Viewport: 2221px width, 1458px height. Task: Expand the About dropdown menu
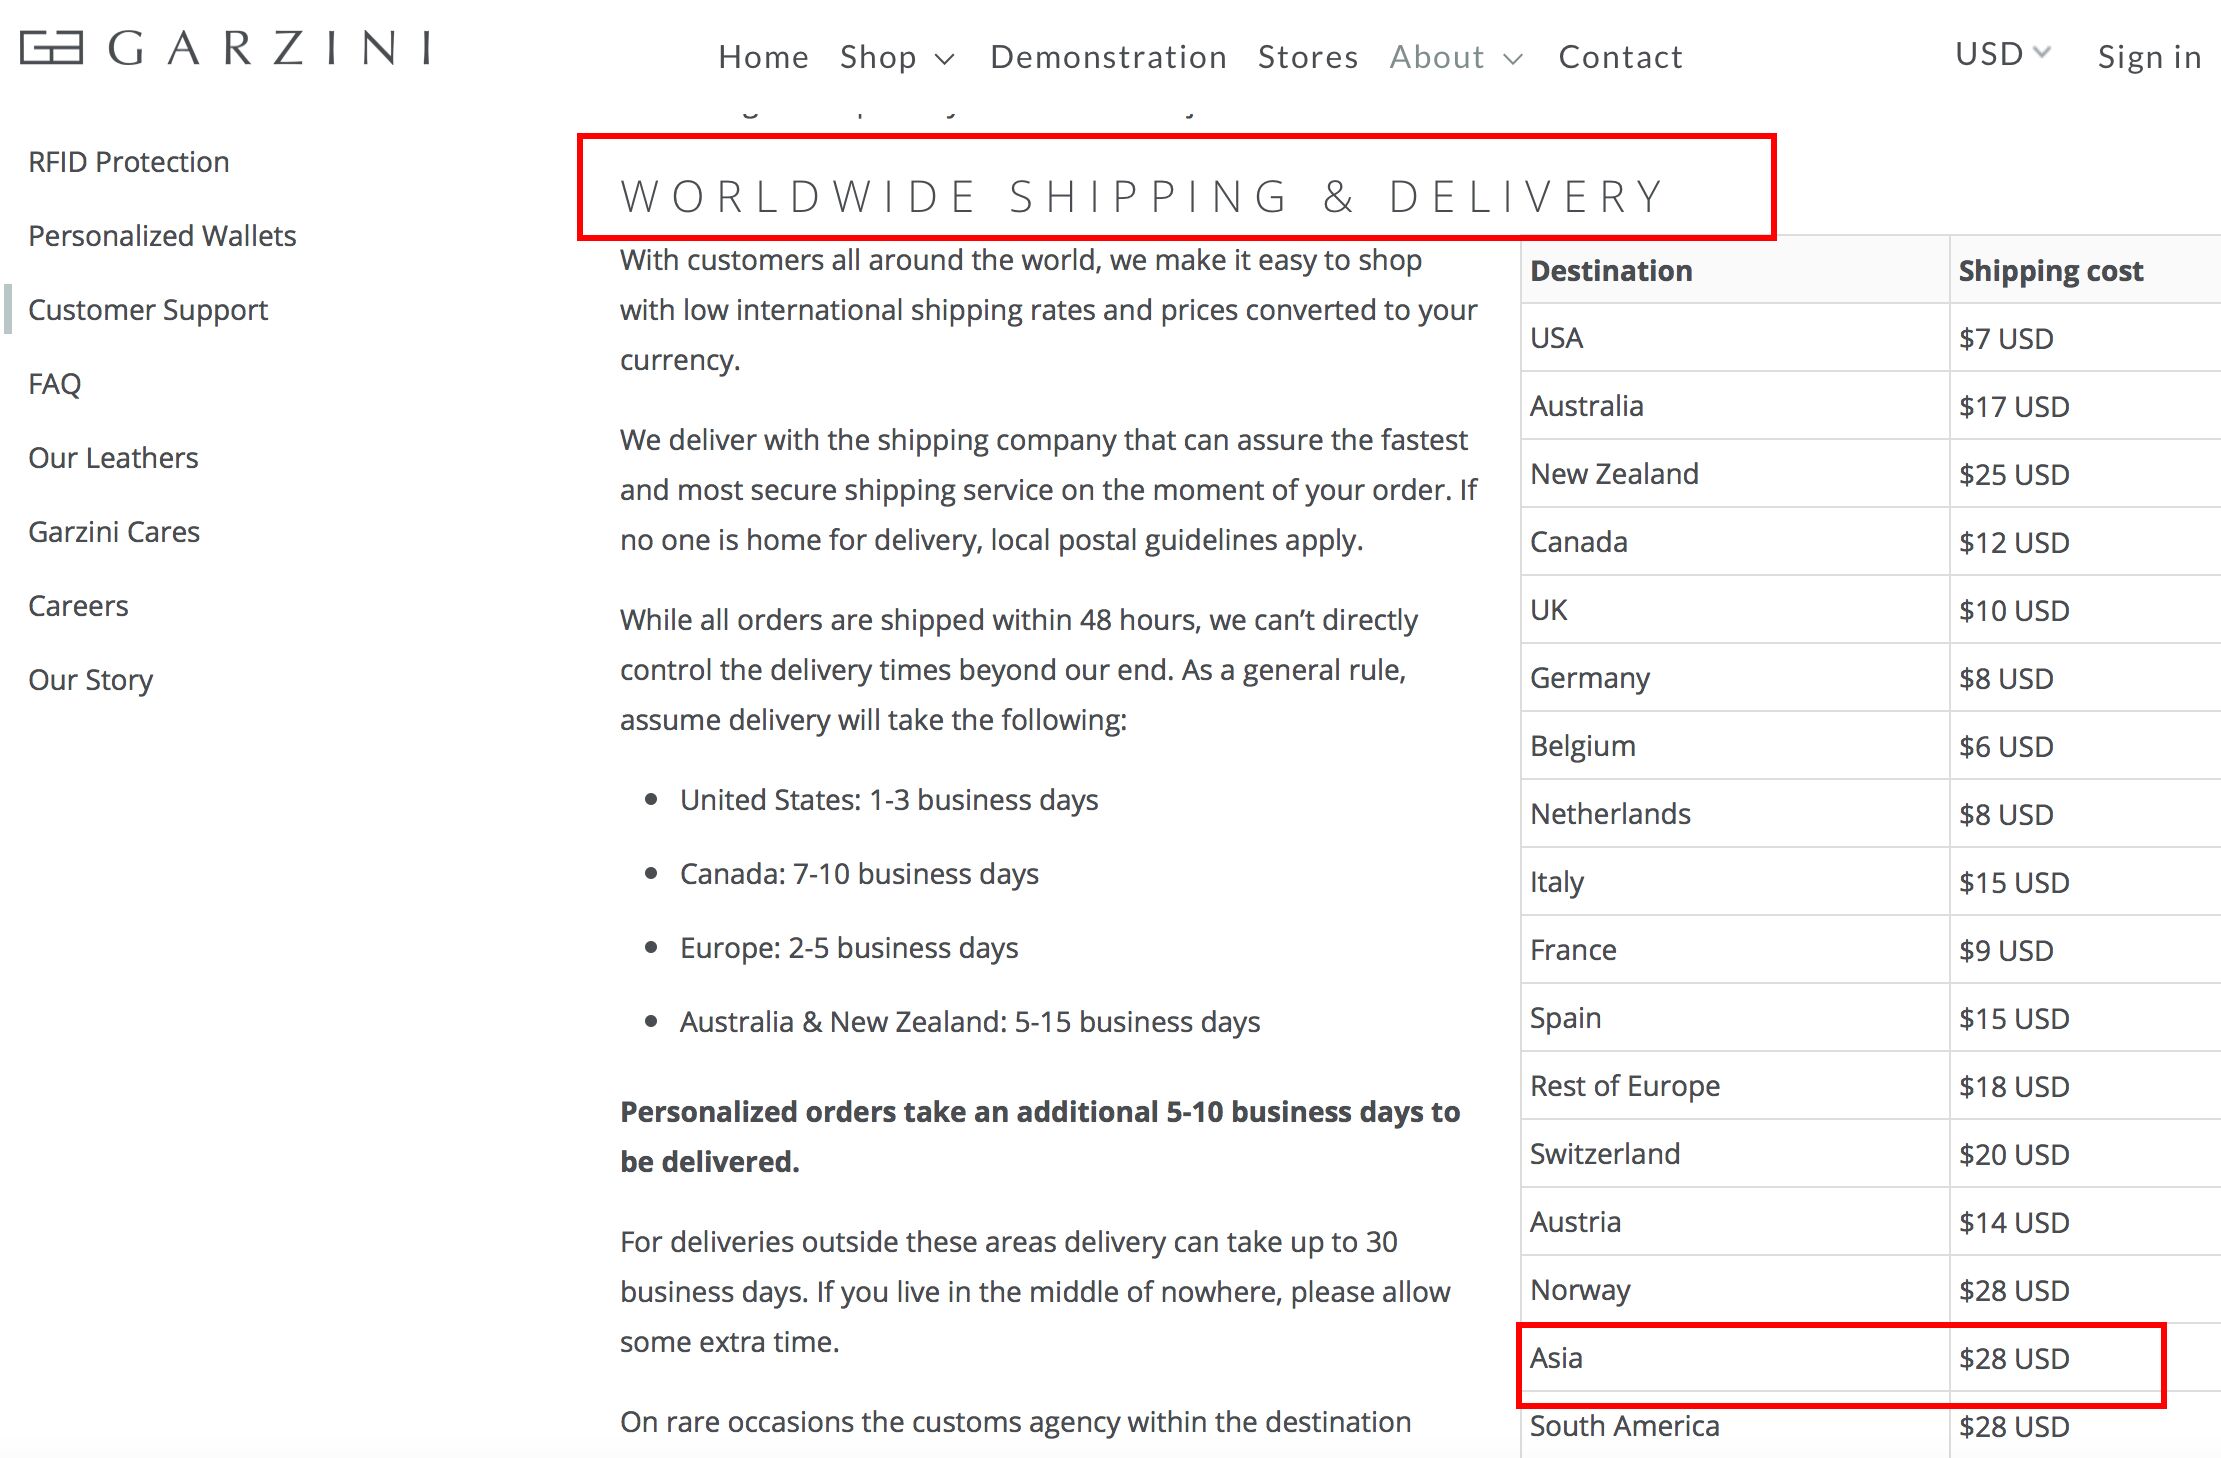pos(1456,57)
